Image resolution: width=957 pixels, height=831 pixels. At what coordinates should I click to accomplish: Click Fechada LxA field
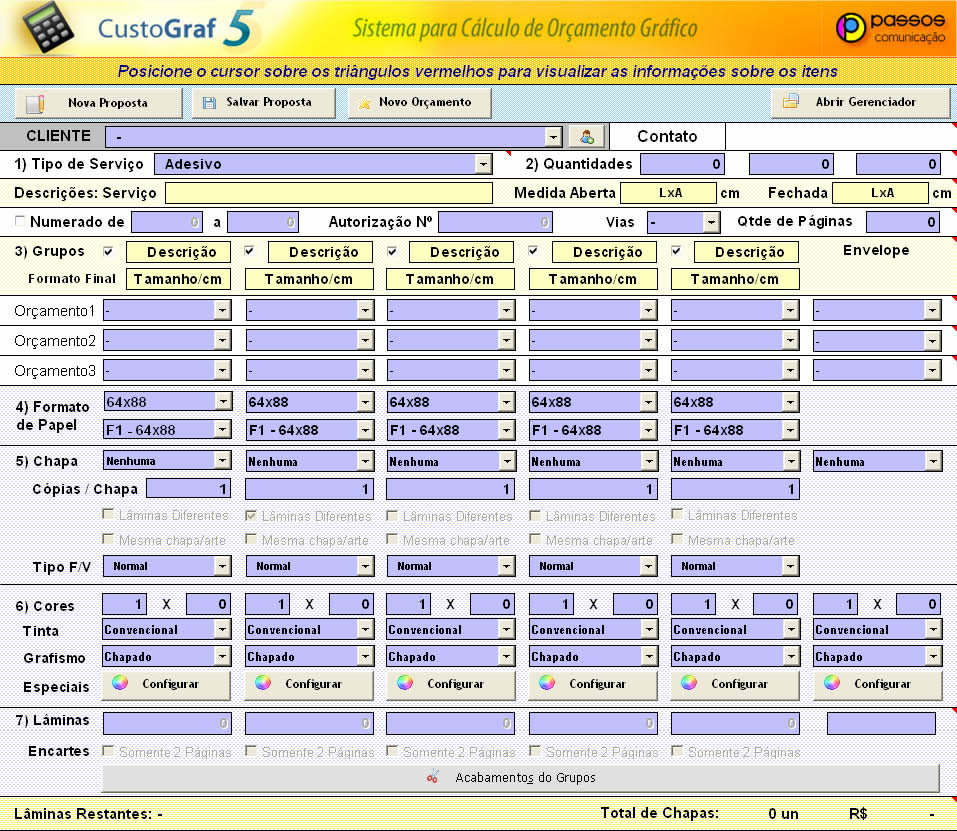coord(881,193)
